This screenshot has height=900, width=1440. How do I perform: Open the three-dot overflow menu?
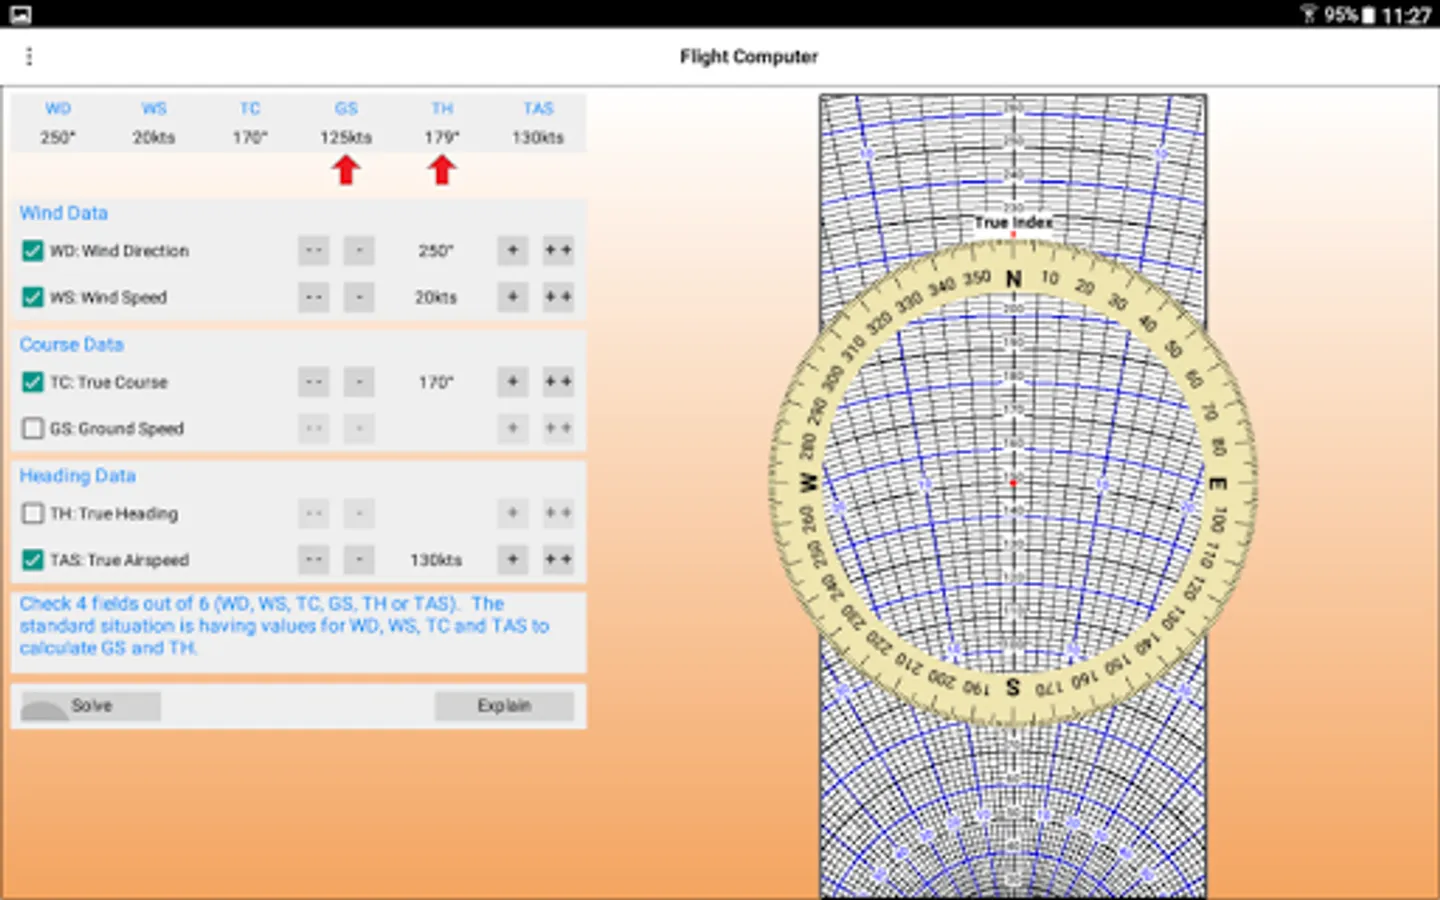pyautogui.click(x=29, y=56)
